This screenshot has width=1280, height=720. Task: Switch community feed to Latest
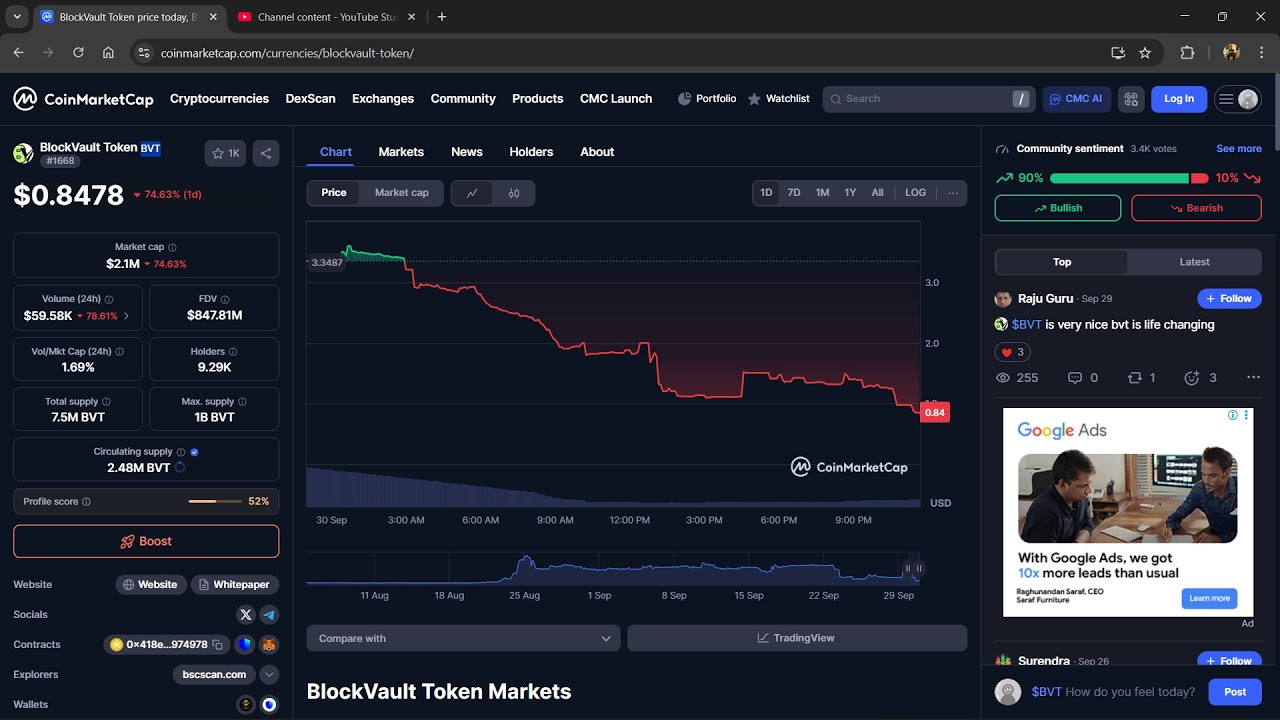click(x=1195, y=262)
